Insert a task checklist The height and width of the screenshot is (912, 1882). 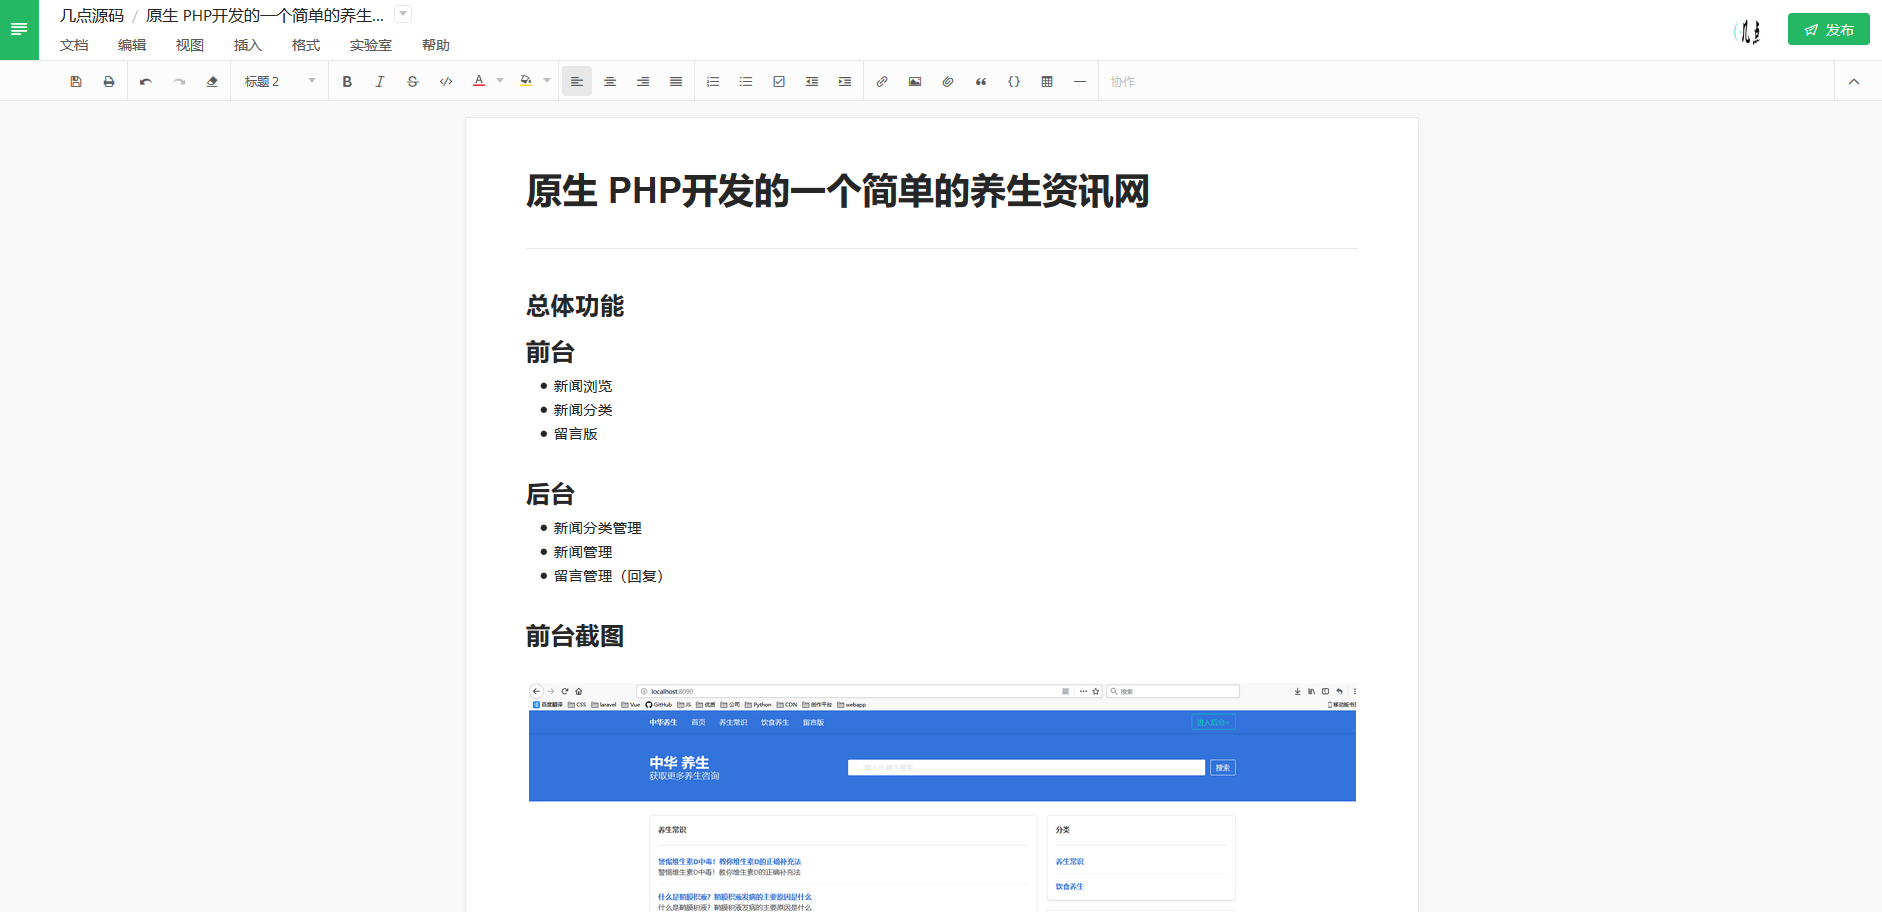click(x=779, y=82)
